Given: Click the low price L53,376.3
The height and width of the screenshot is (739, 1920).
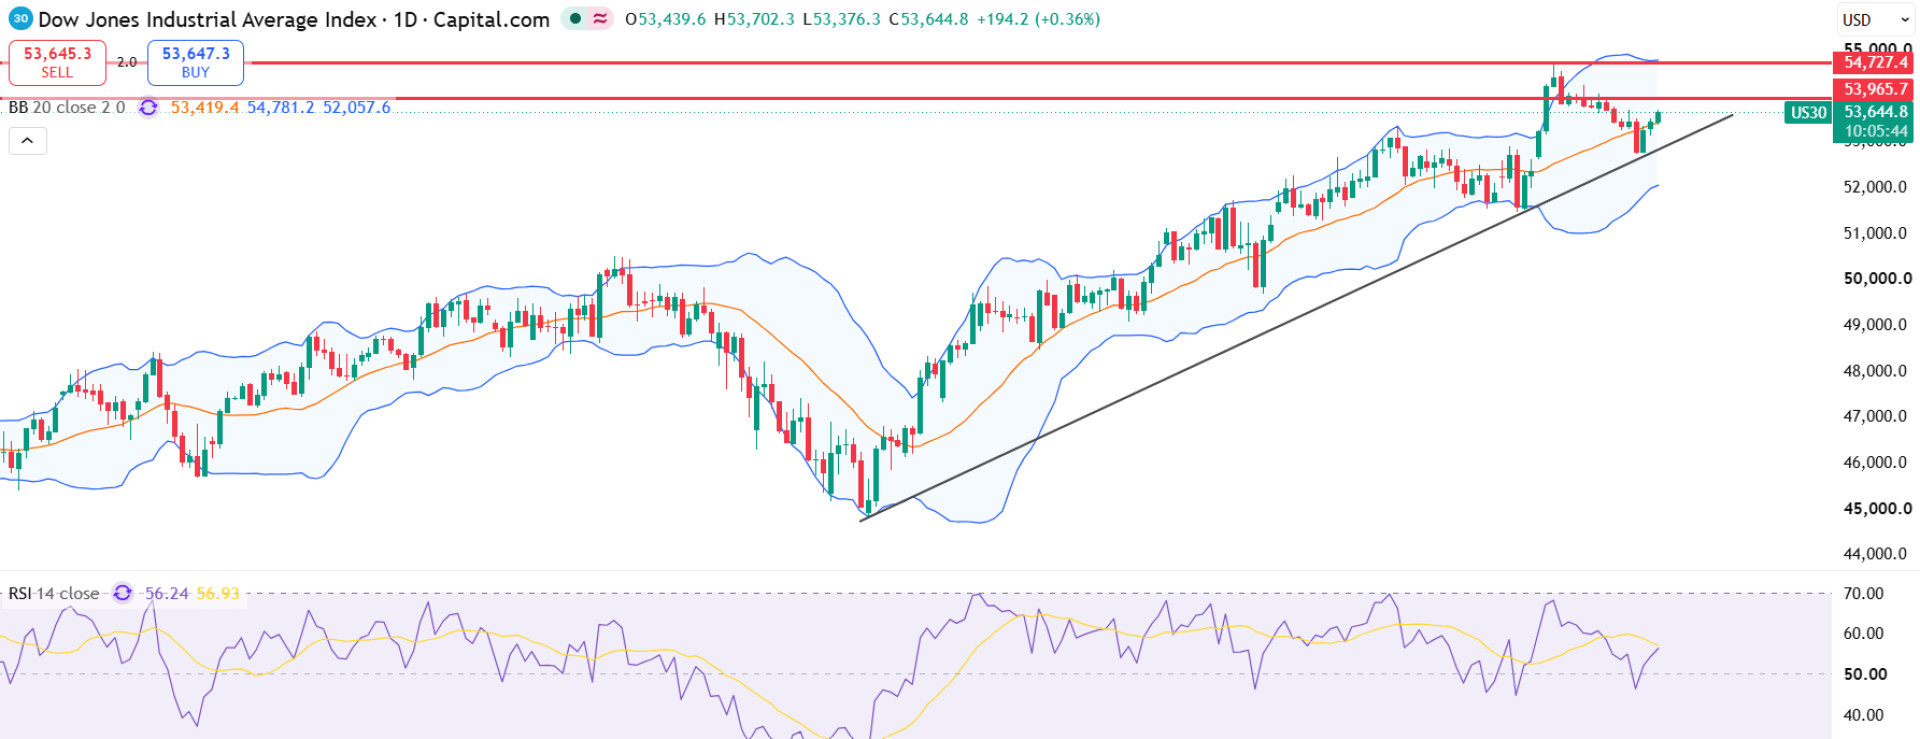Looking at the screenshot, I should pyautogui.click(x=841, y=19).
